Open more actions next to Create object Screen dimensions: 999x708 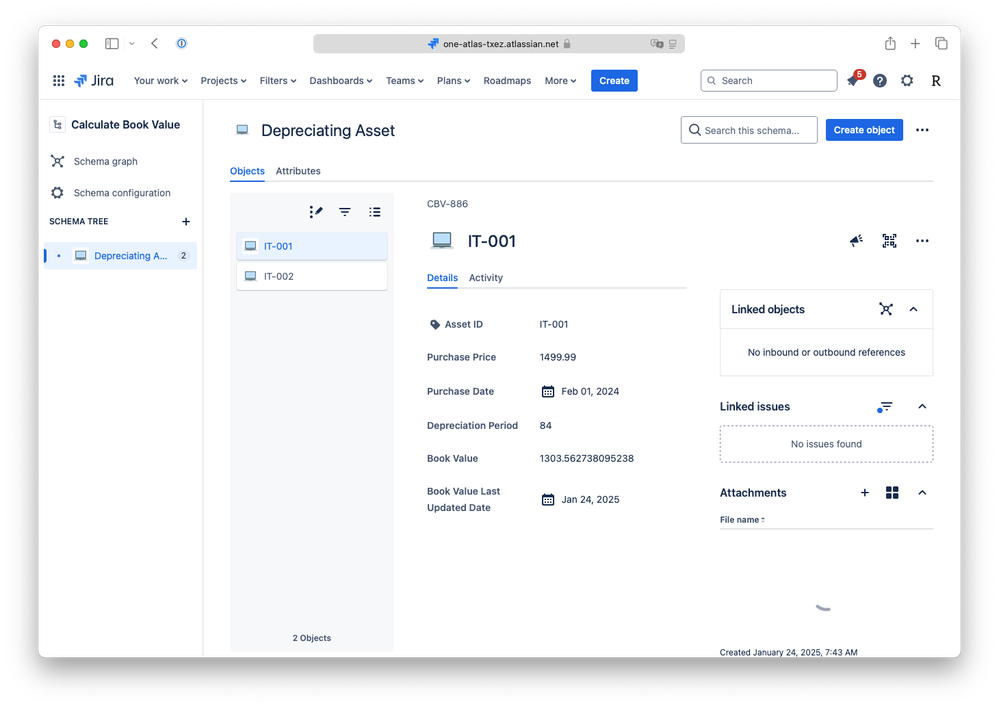922,130
